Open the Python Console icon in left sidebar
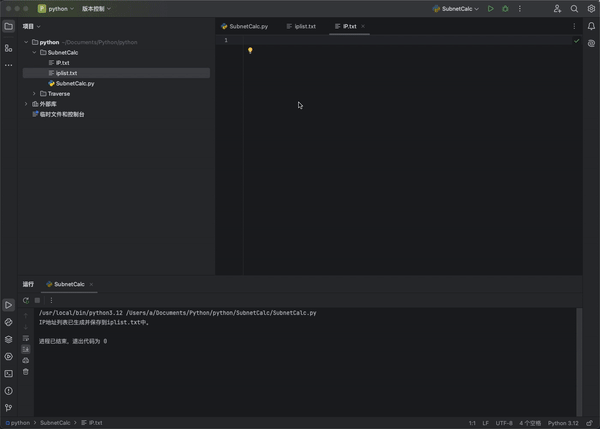The width and height of the screenshot is (600, 429). pyautogui.click(x=8, y=357)
